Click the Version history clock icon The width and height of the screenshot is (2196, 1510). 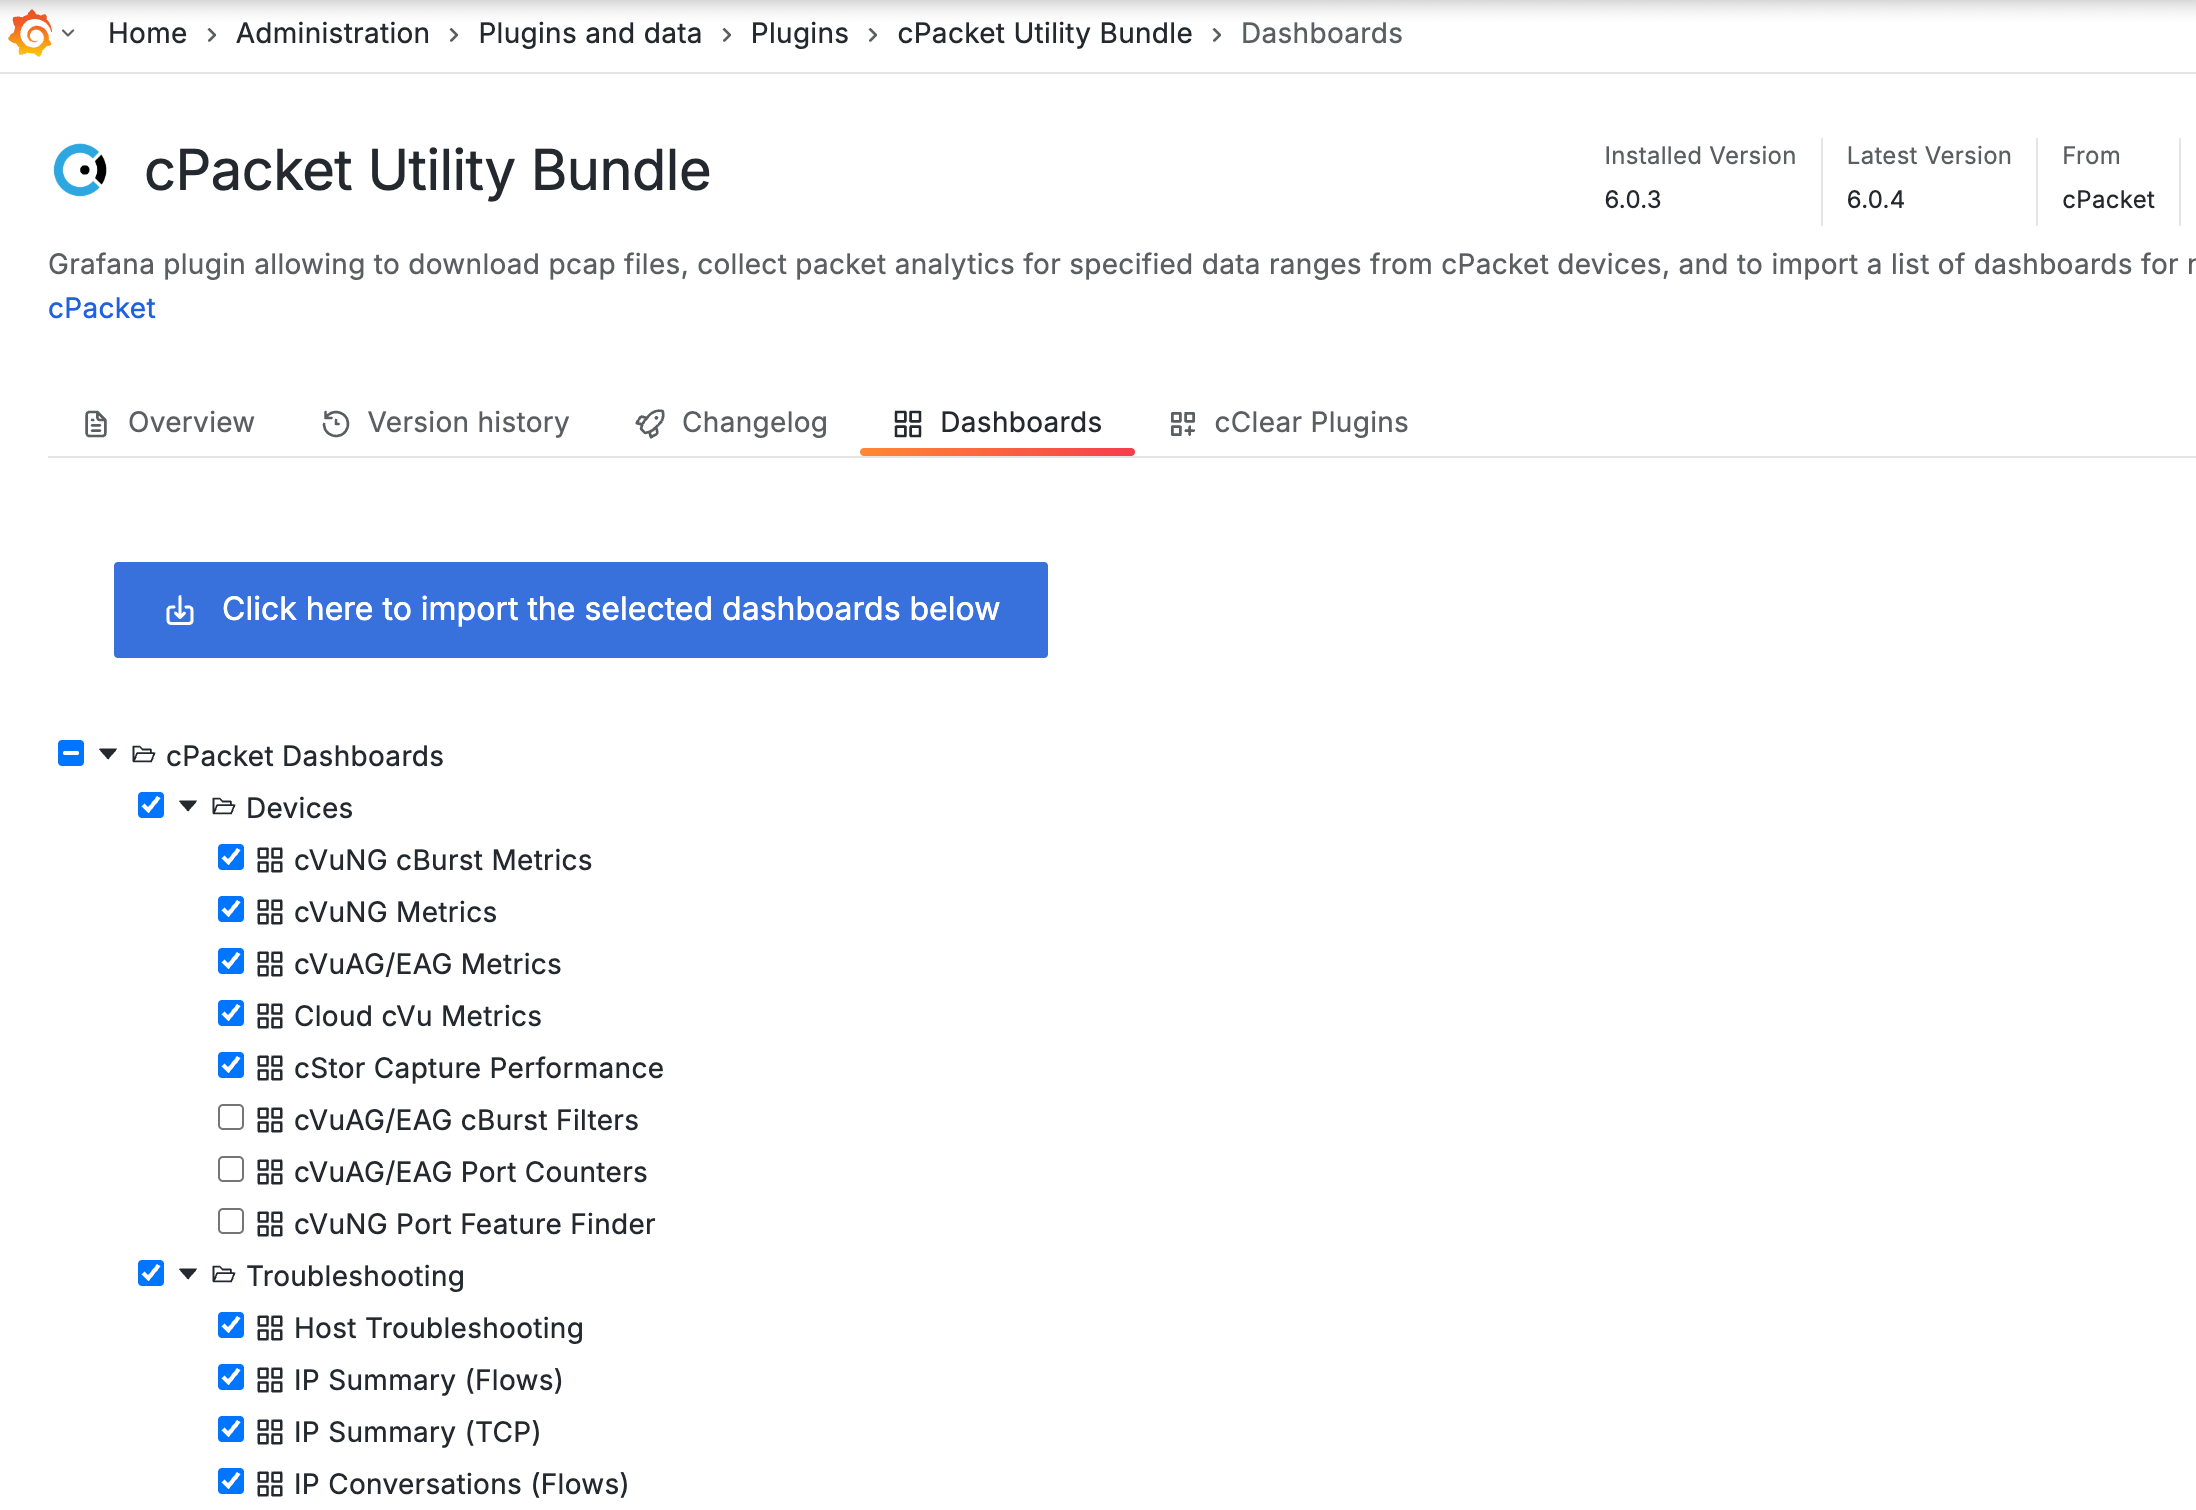tap(336, 424)
